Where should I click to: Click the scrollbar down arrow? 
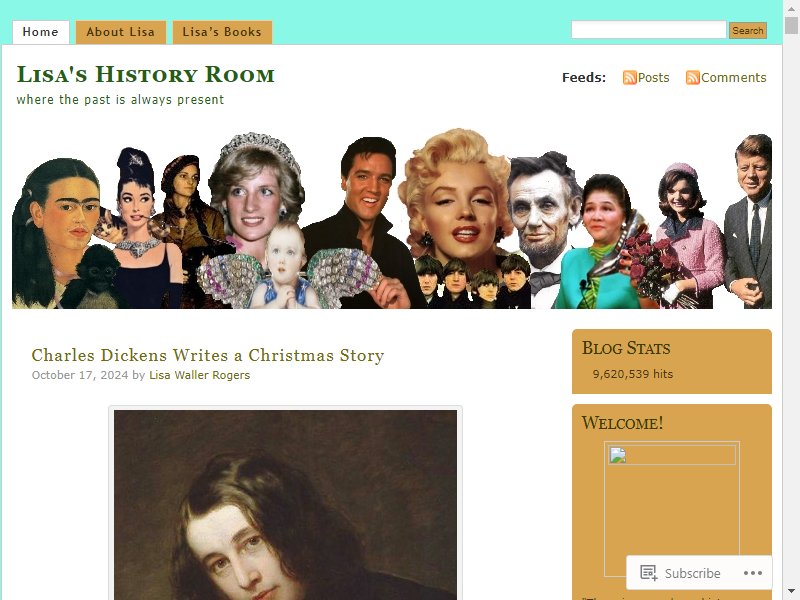pyautogui.click(x=791, y=593)
